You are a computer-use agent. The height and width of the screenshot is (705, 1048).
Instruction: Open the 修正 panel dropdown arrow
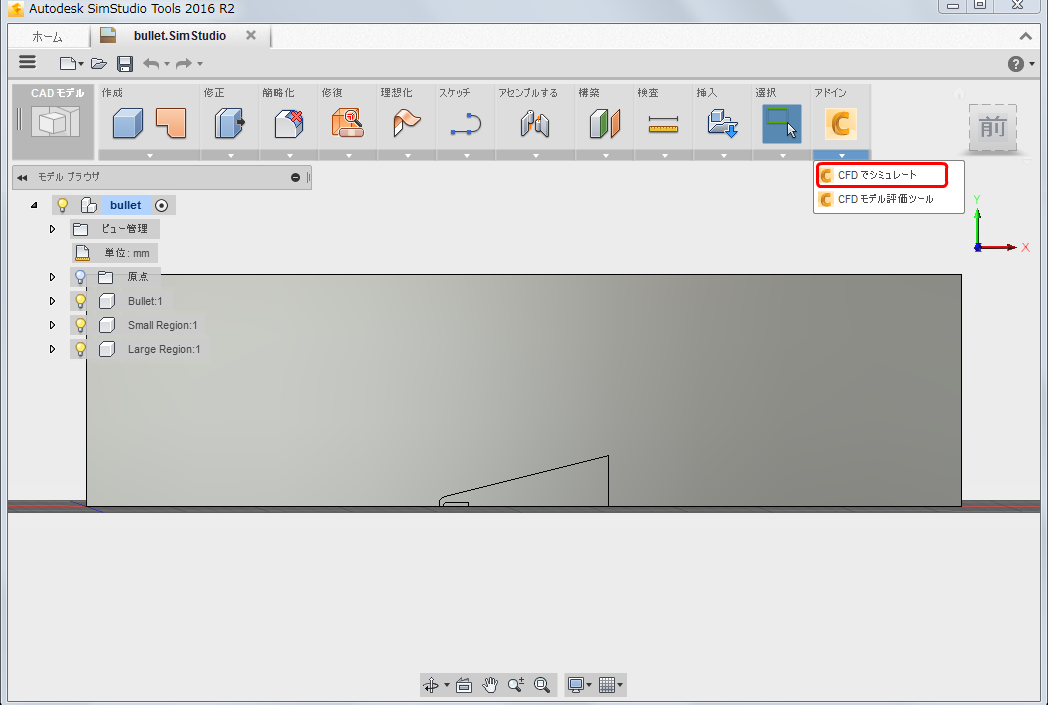[x=231, y=155]
